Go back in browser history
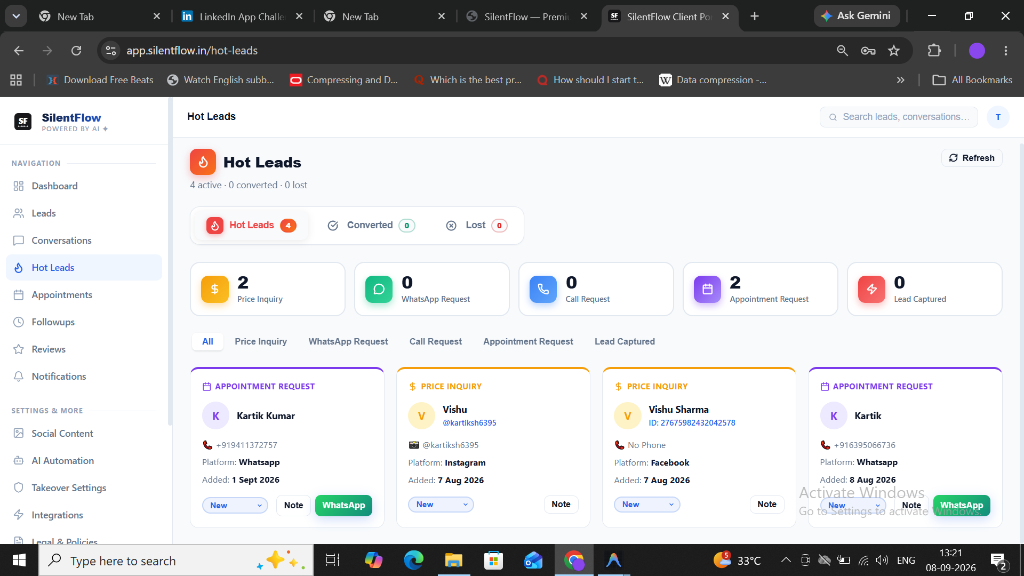Screen dimensions: 1024x576 (19, 50)
